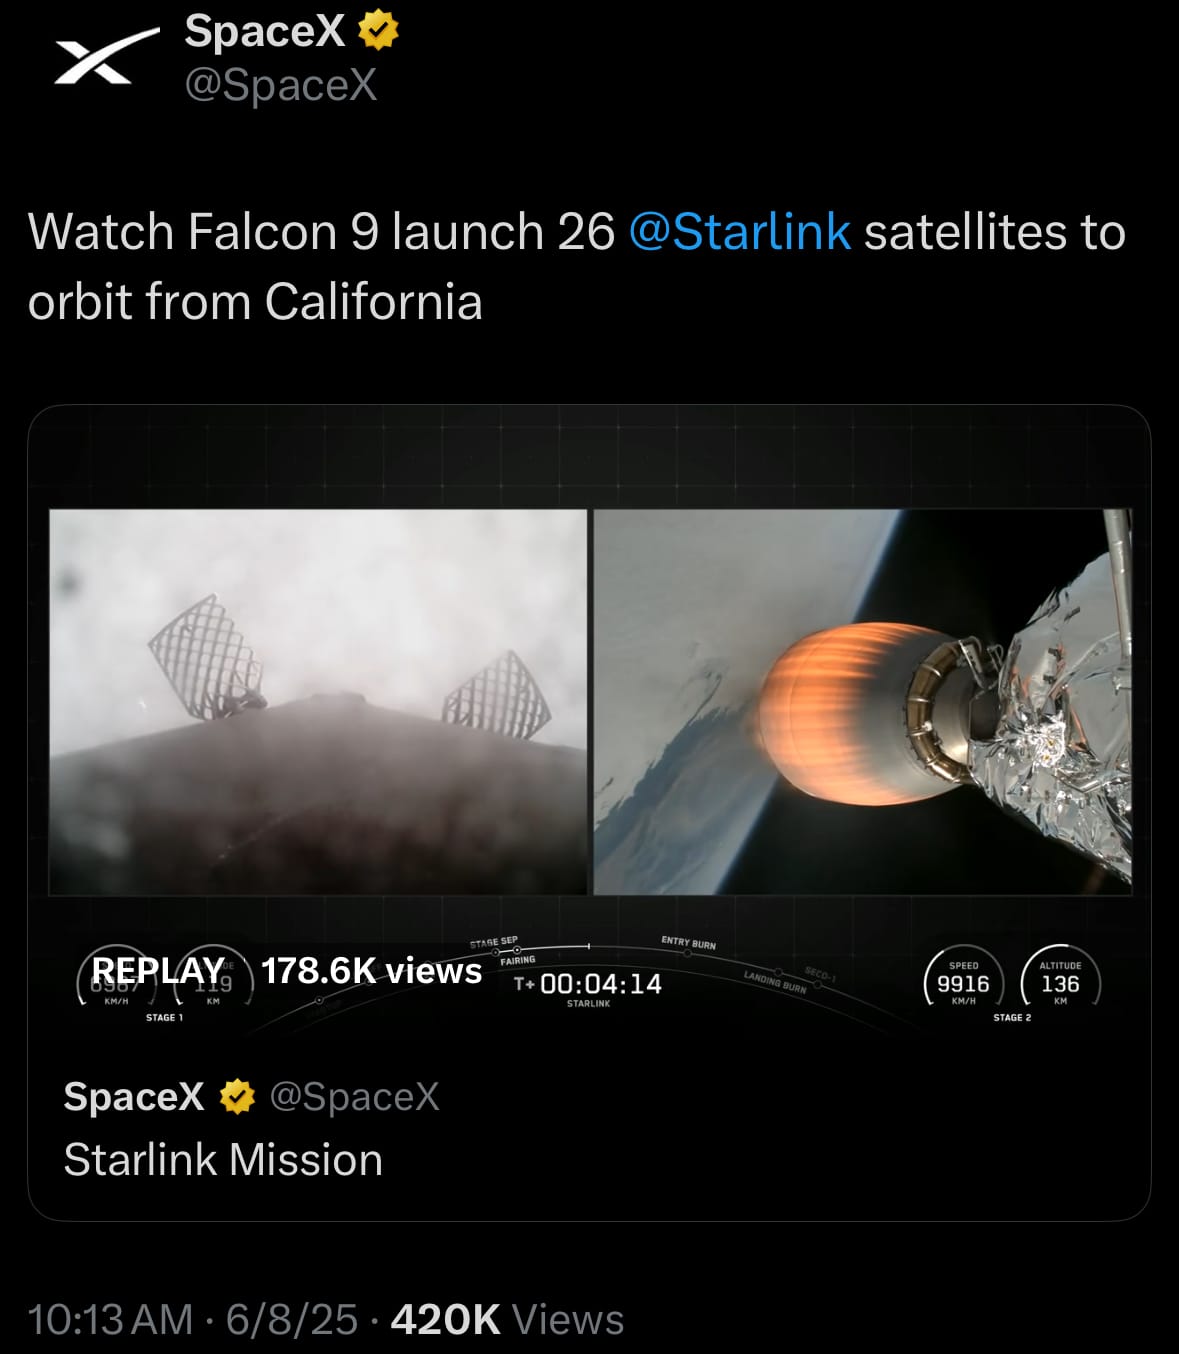Open the 10:13 AM 6/8/25 timestamp
The image size is (1179, 1354).
point(192,1320)
